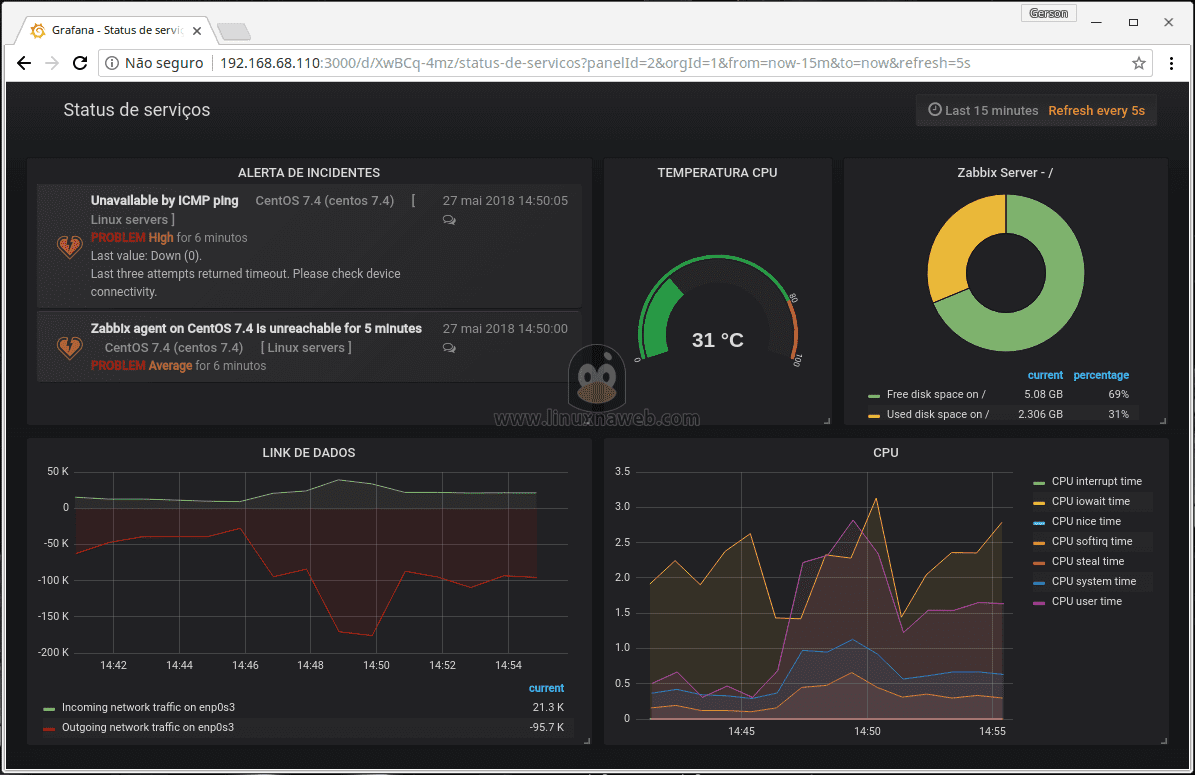Click the Refresh every 5s setting
Image resolution: width=1195 pixels, height=775 pixels.
1096,110
